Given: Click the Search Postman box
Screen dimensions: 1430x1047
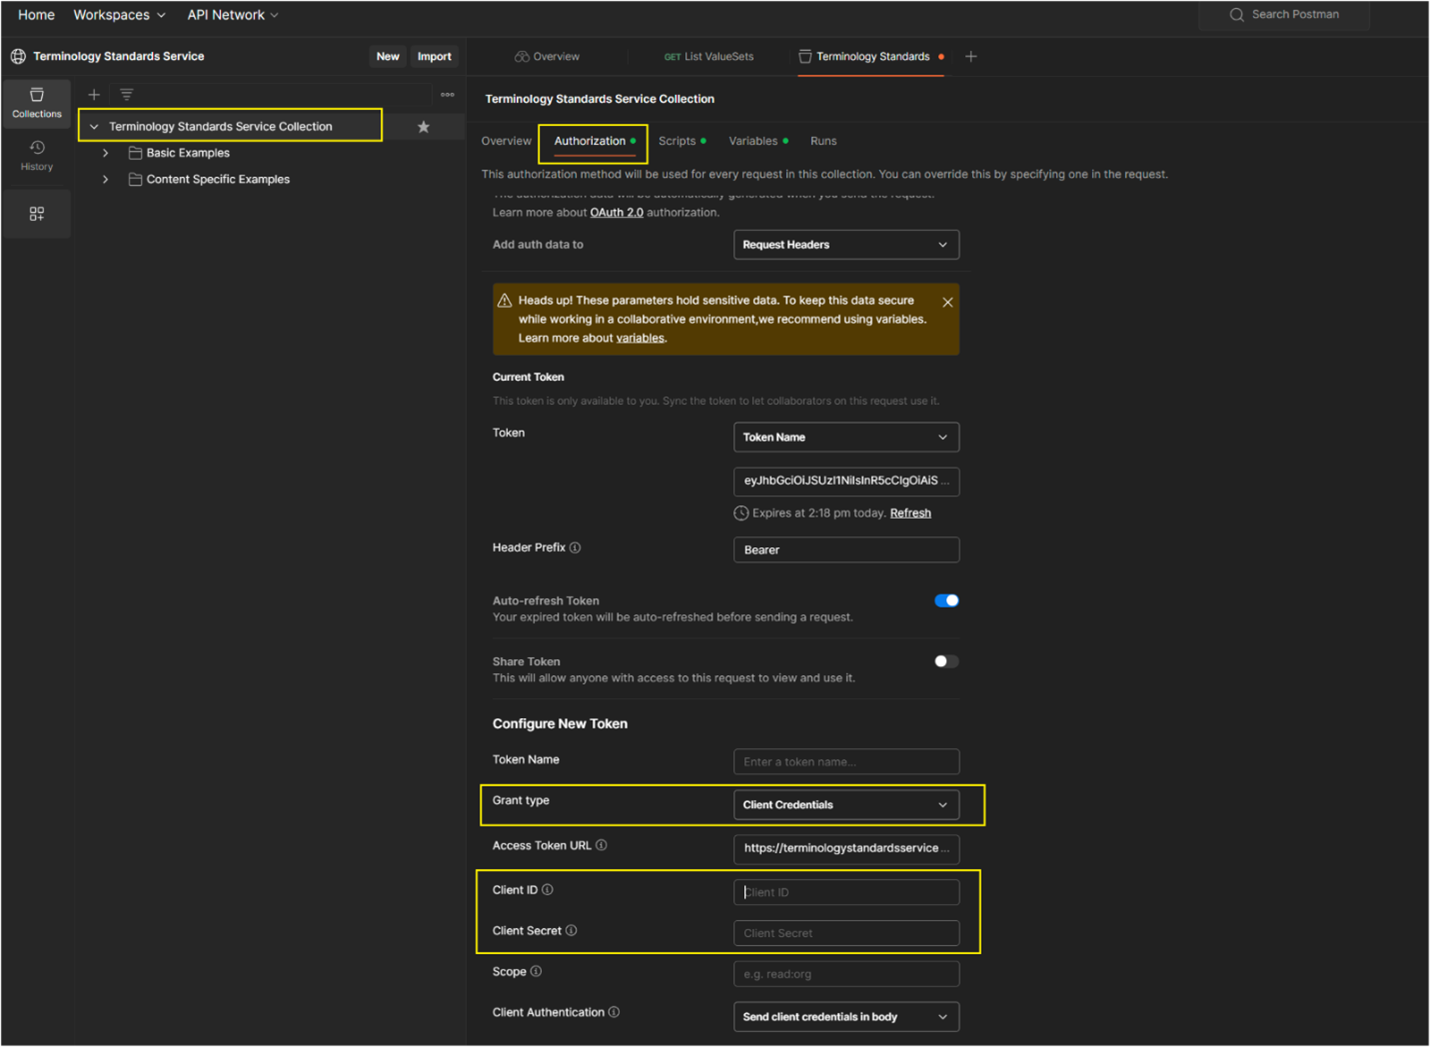Looking at the screenshot, I should [x=1285, y=15].
